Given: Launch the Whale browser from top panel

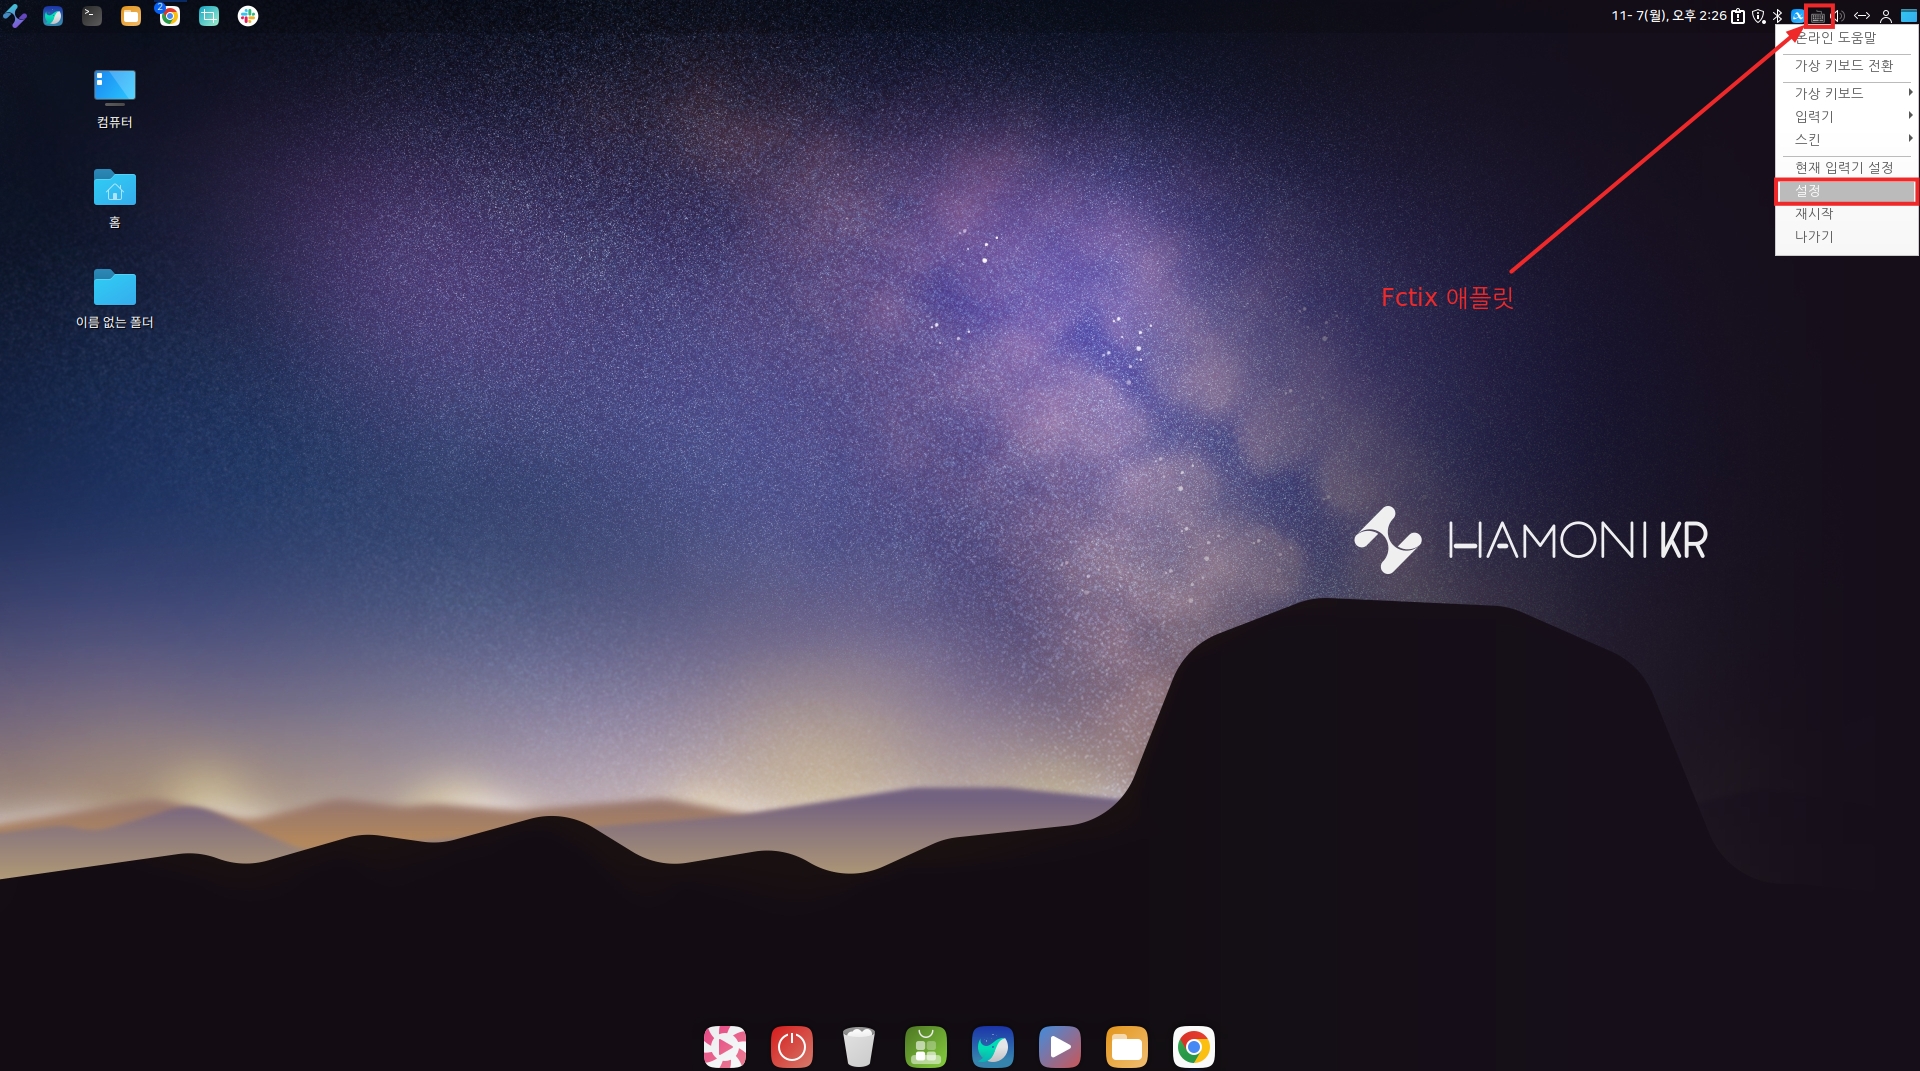Looking at the screenshot, I should pyautogui.click(x=53, y=16).
